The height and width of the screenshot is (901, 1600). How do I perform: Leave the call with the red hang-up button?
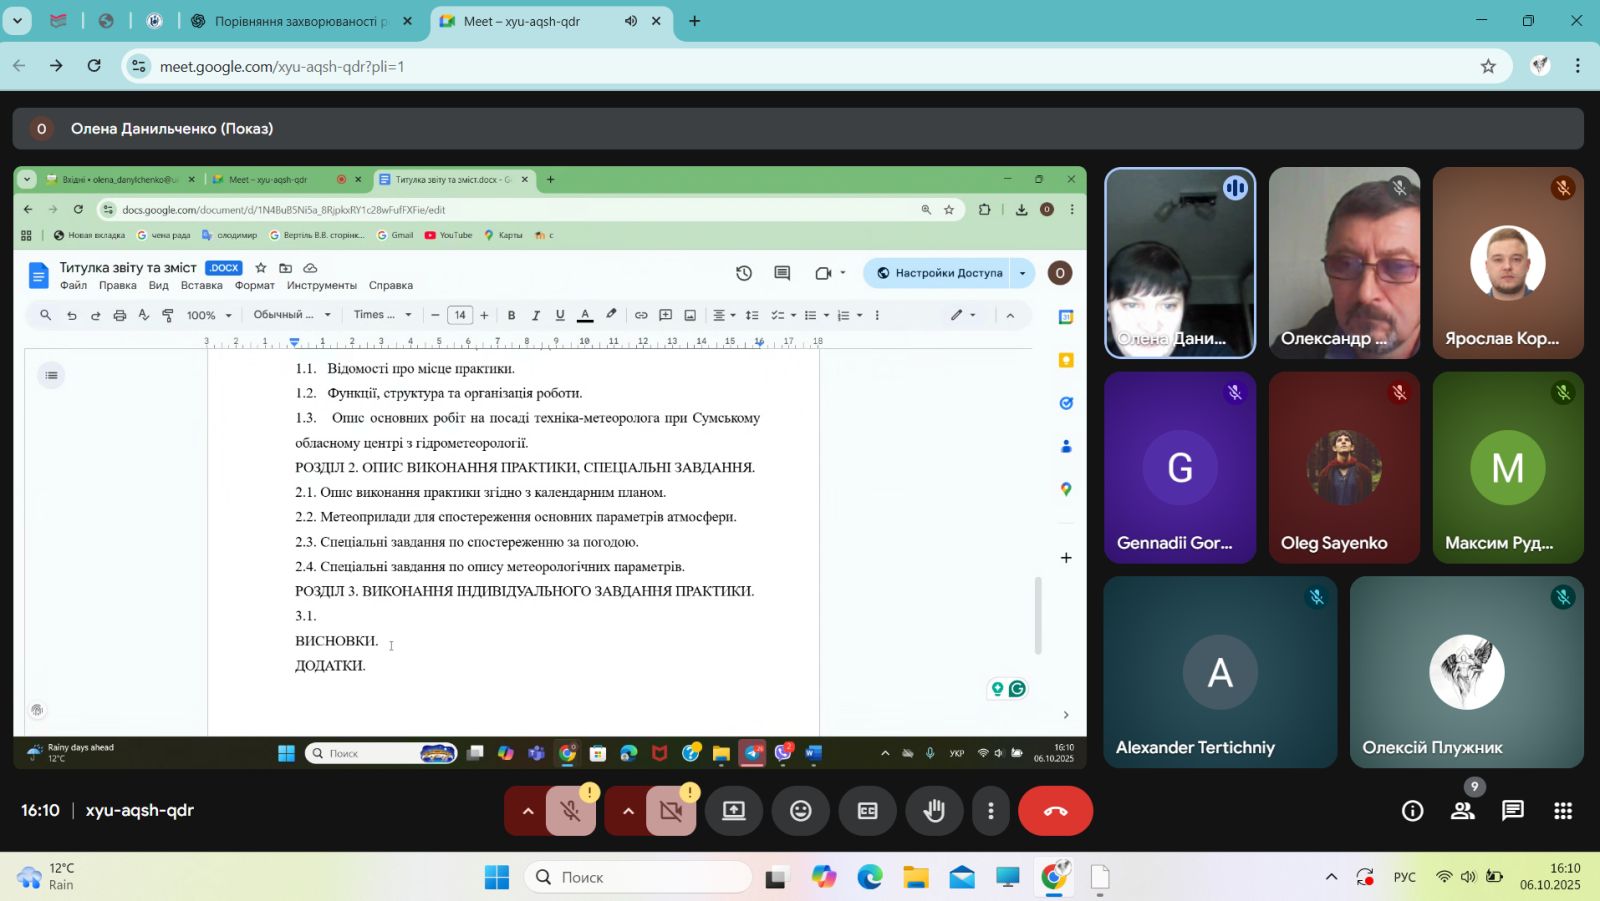point(1055,811)
